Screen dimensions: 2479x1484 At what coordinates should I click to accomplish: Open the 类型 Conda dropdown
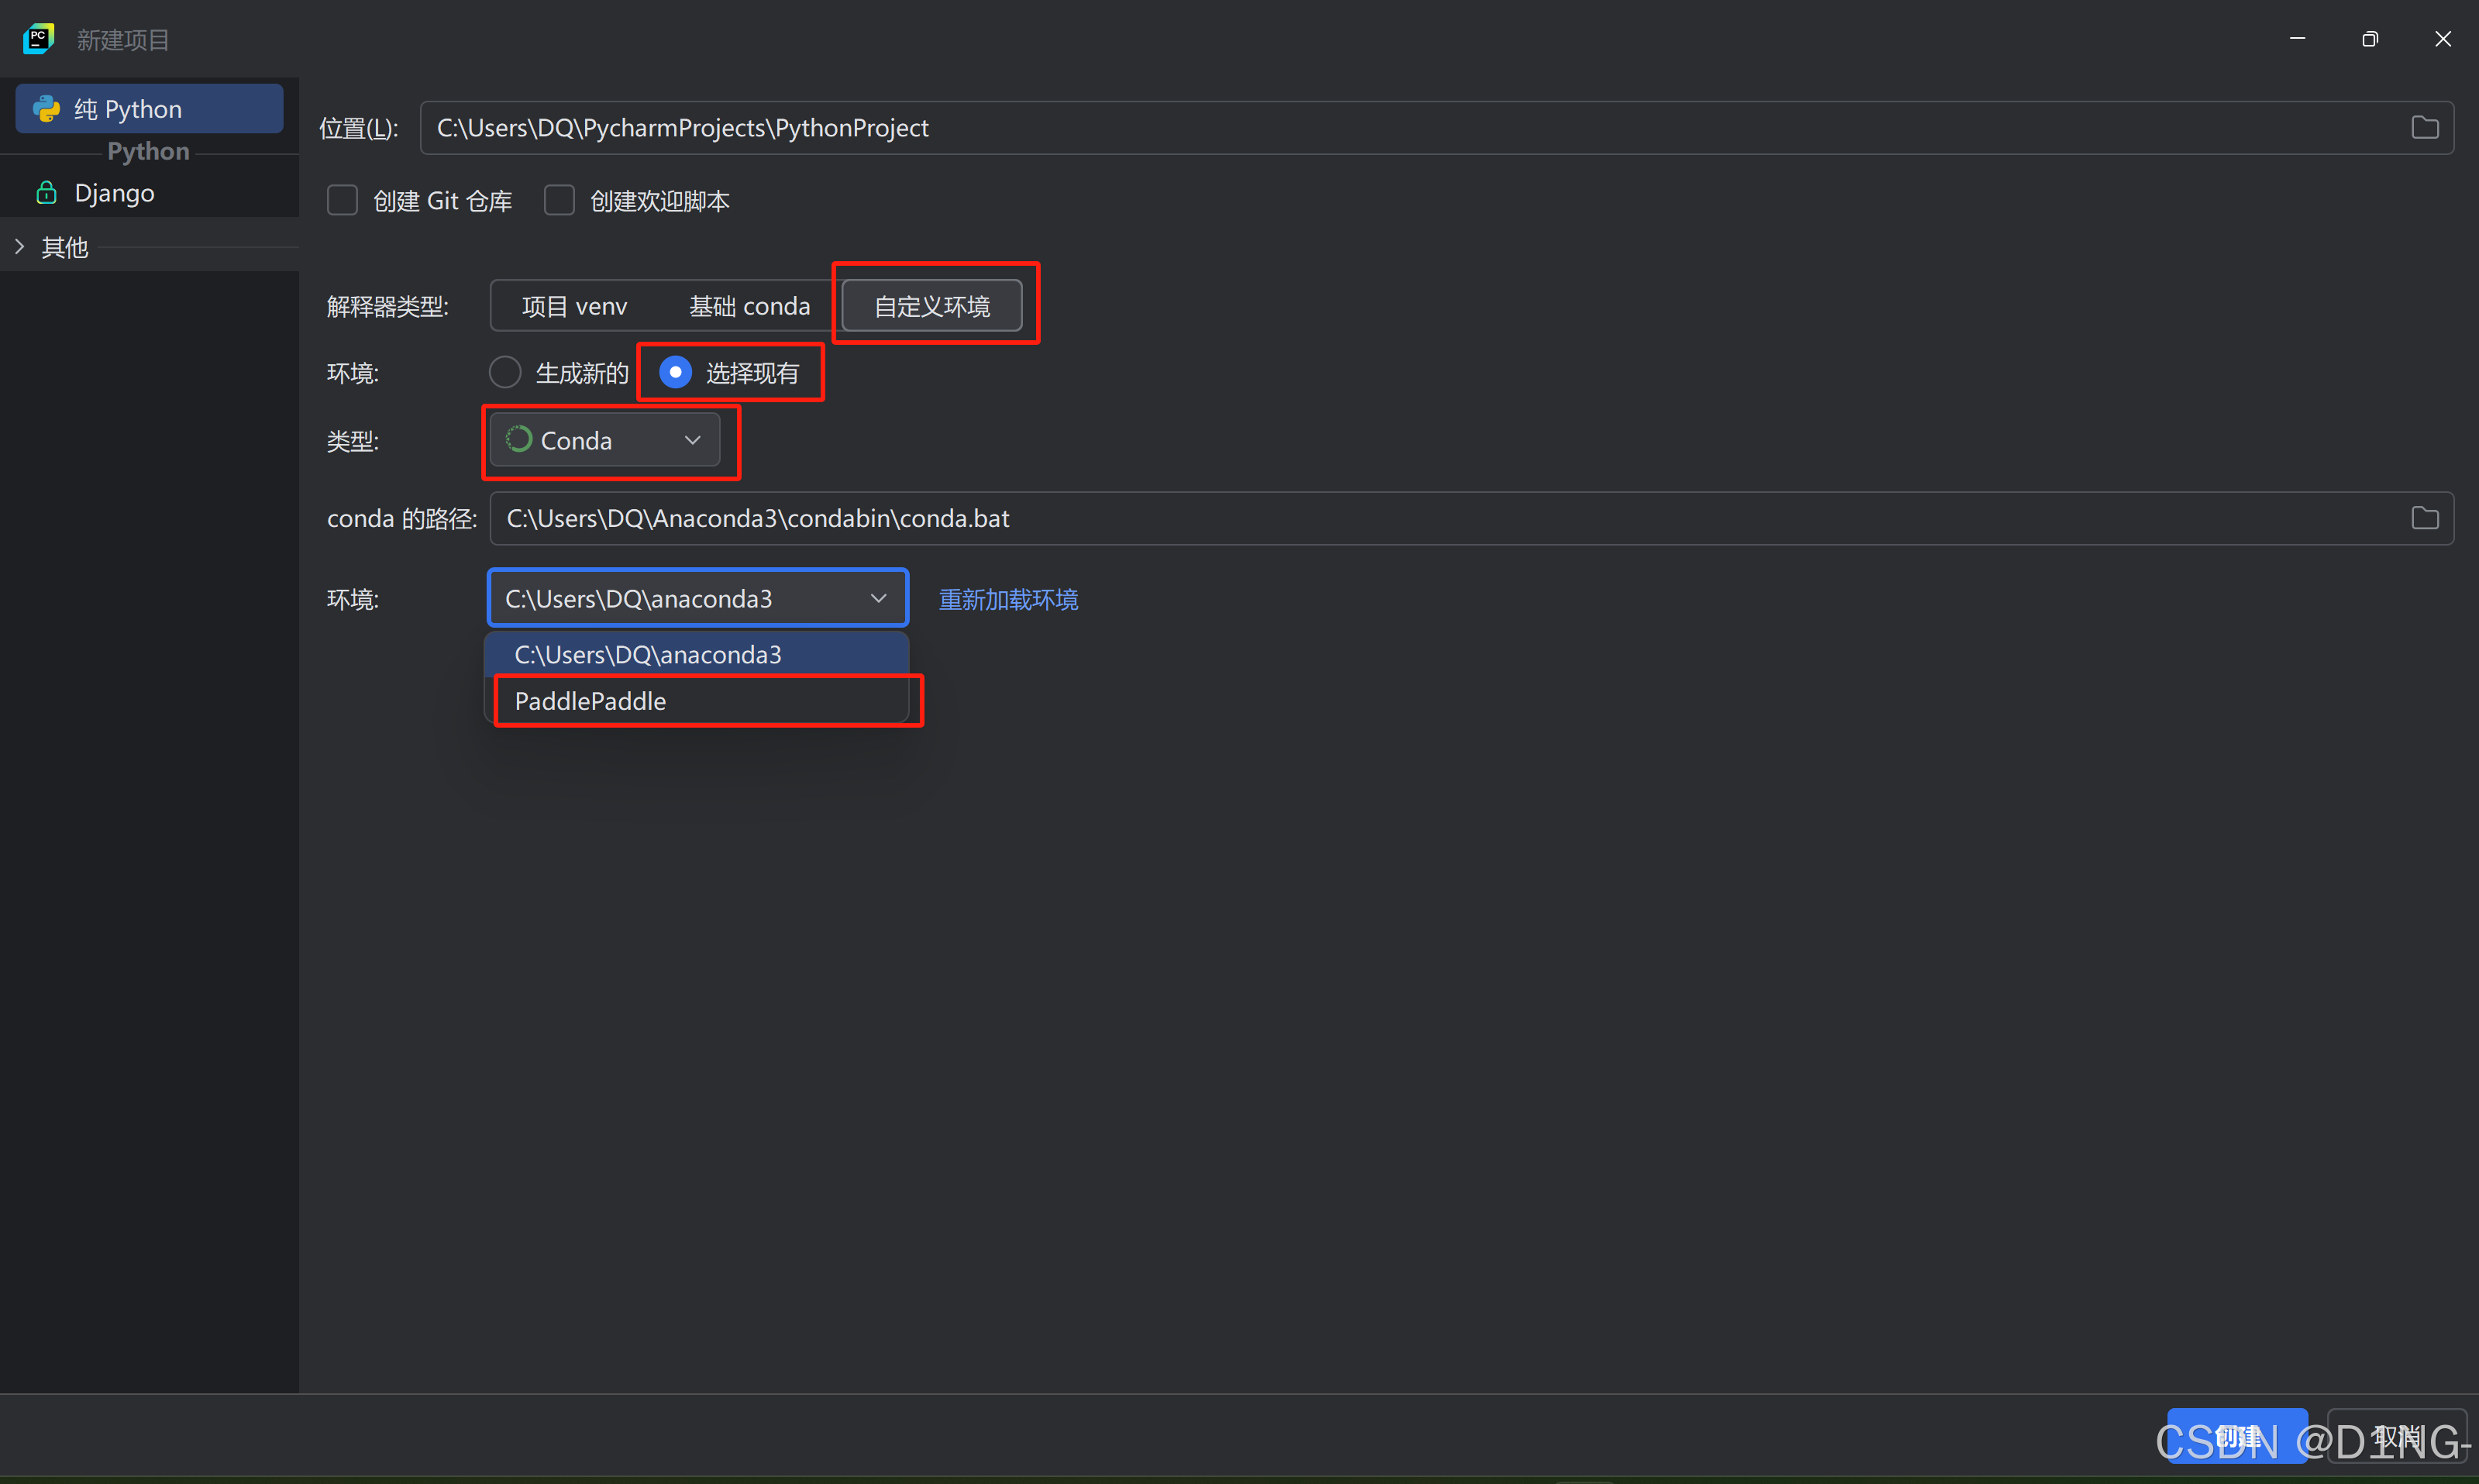[692, 440]
